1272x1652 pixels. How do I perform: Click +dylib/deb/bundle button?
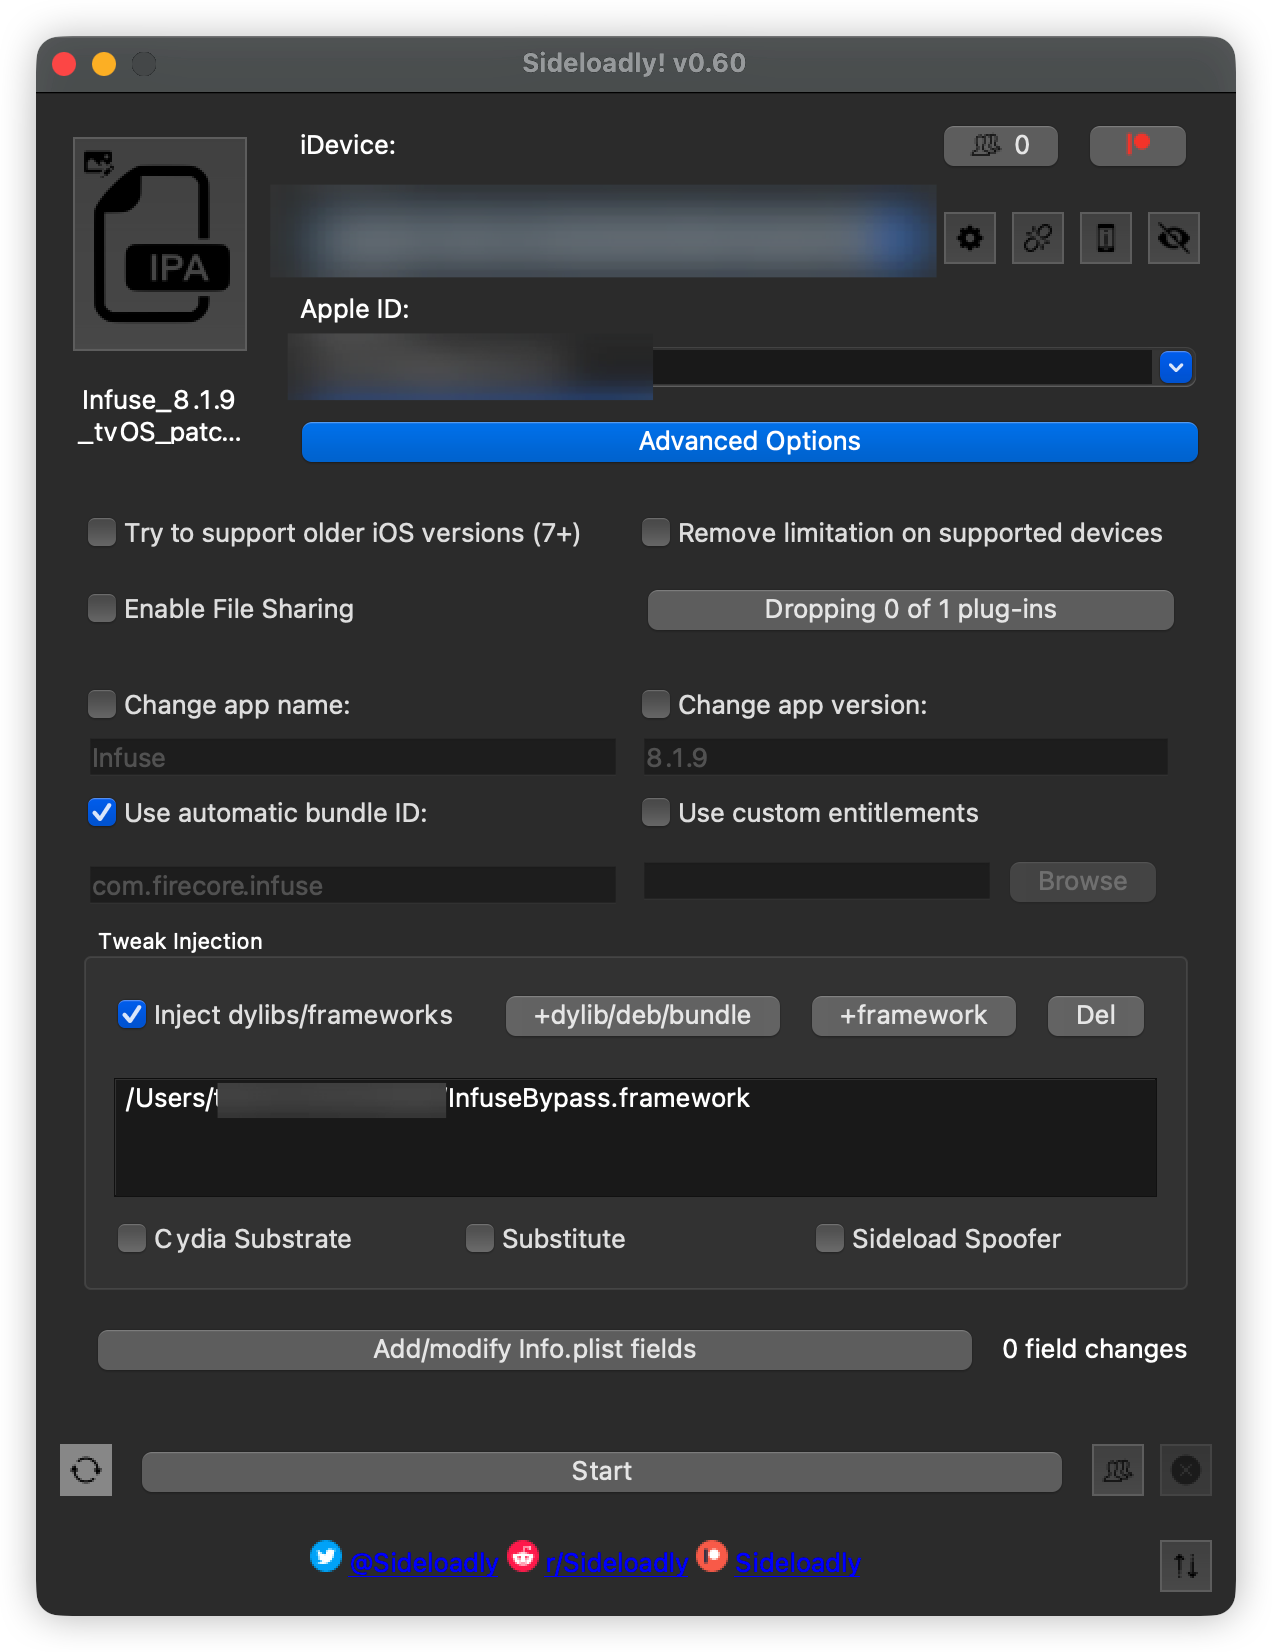click(x=643, y=1016)
